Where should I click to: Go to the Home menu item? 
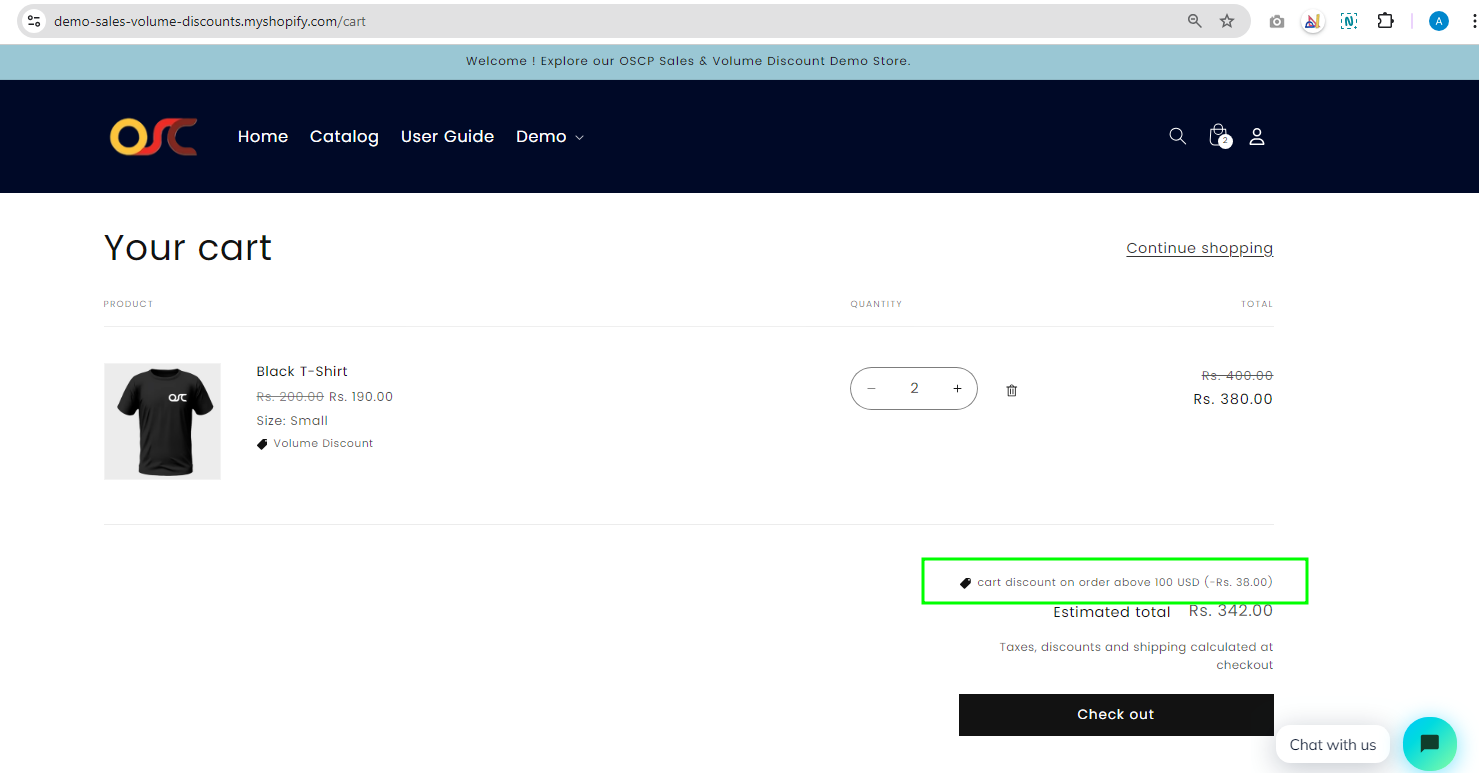[x=263, y=137]
